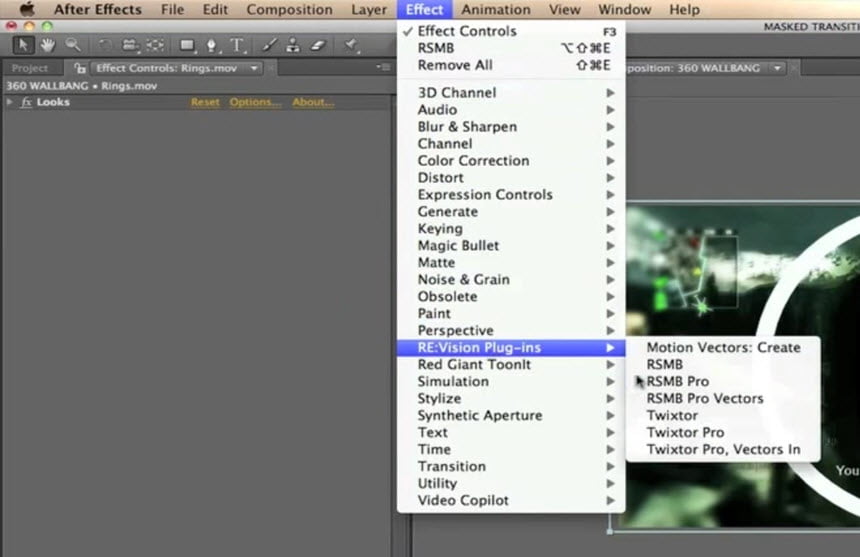Screen dimensions: 860x557
Task: Expand Simulation submenu
Action: coord(511,382)
